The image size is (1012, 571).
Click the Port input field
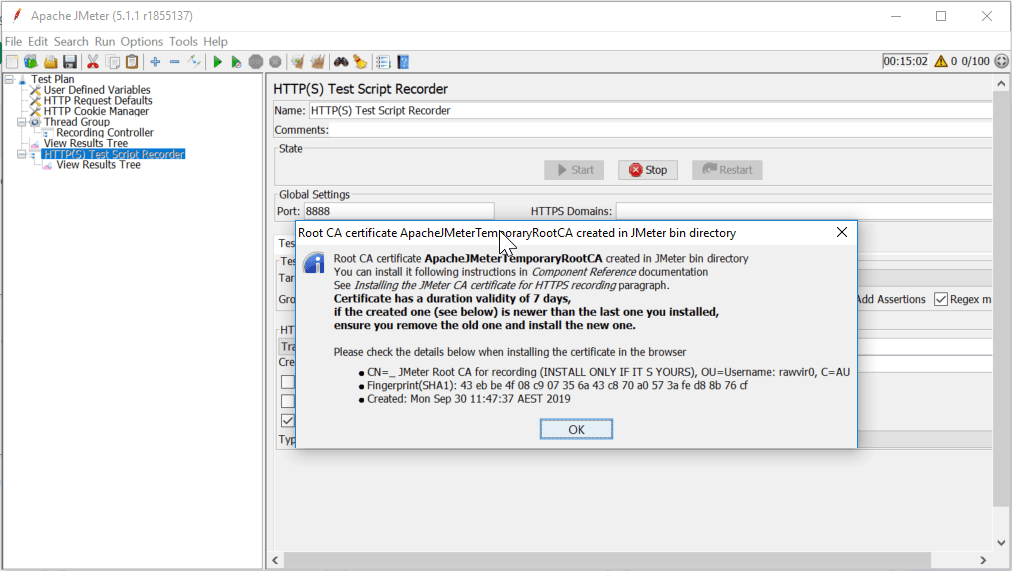pos(398,211)
